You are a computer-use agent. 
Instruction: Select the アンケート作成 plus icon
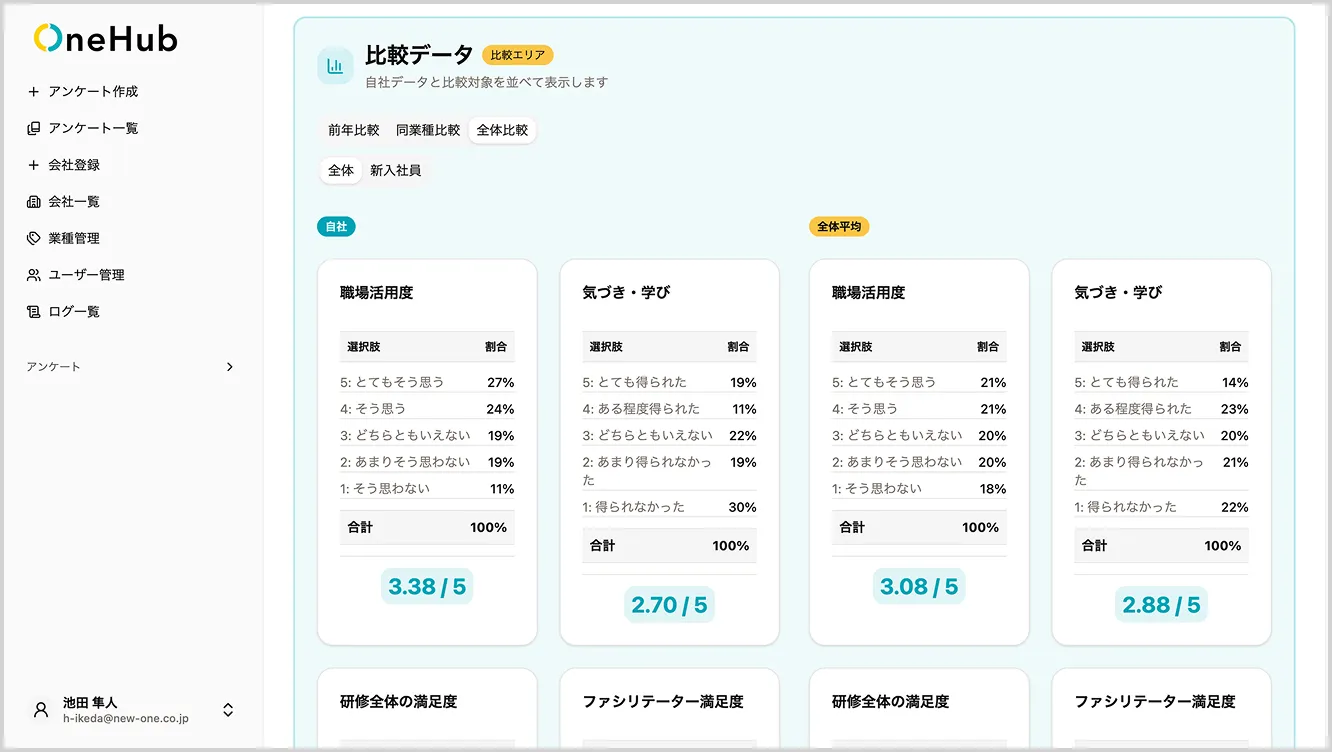tap(35, 91)
